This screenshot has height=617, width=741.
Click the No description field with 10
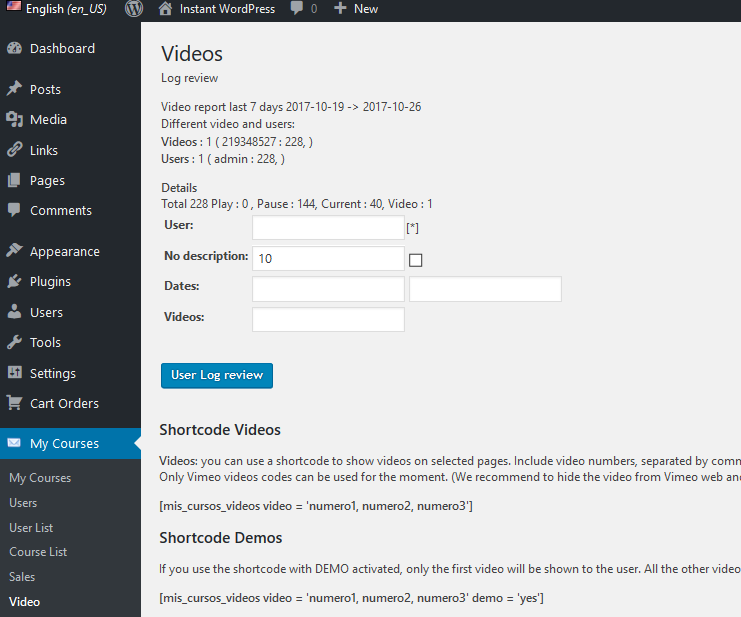tap(328, 258)
